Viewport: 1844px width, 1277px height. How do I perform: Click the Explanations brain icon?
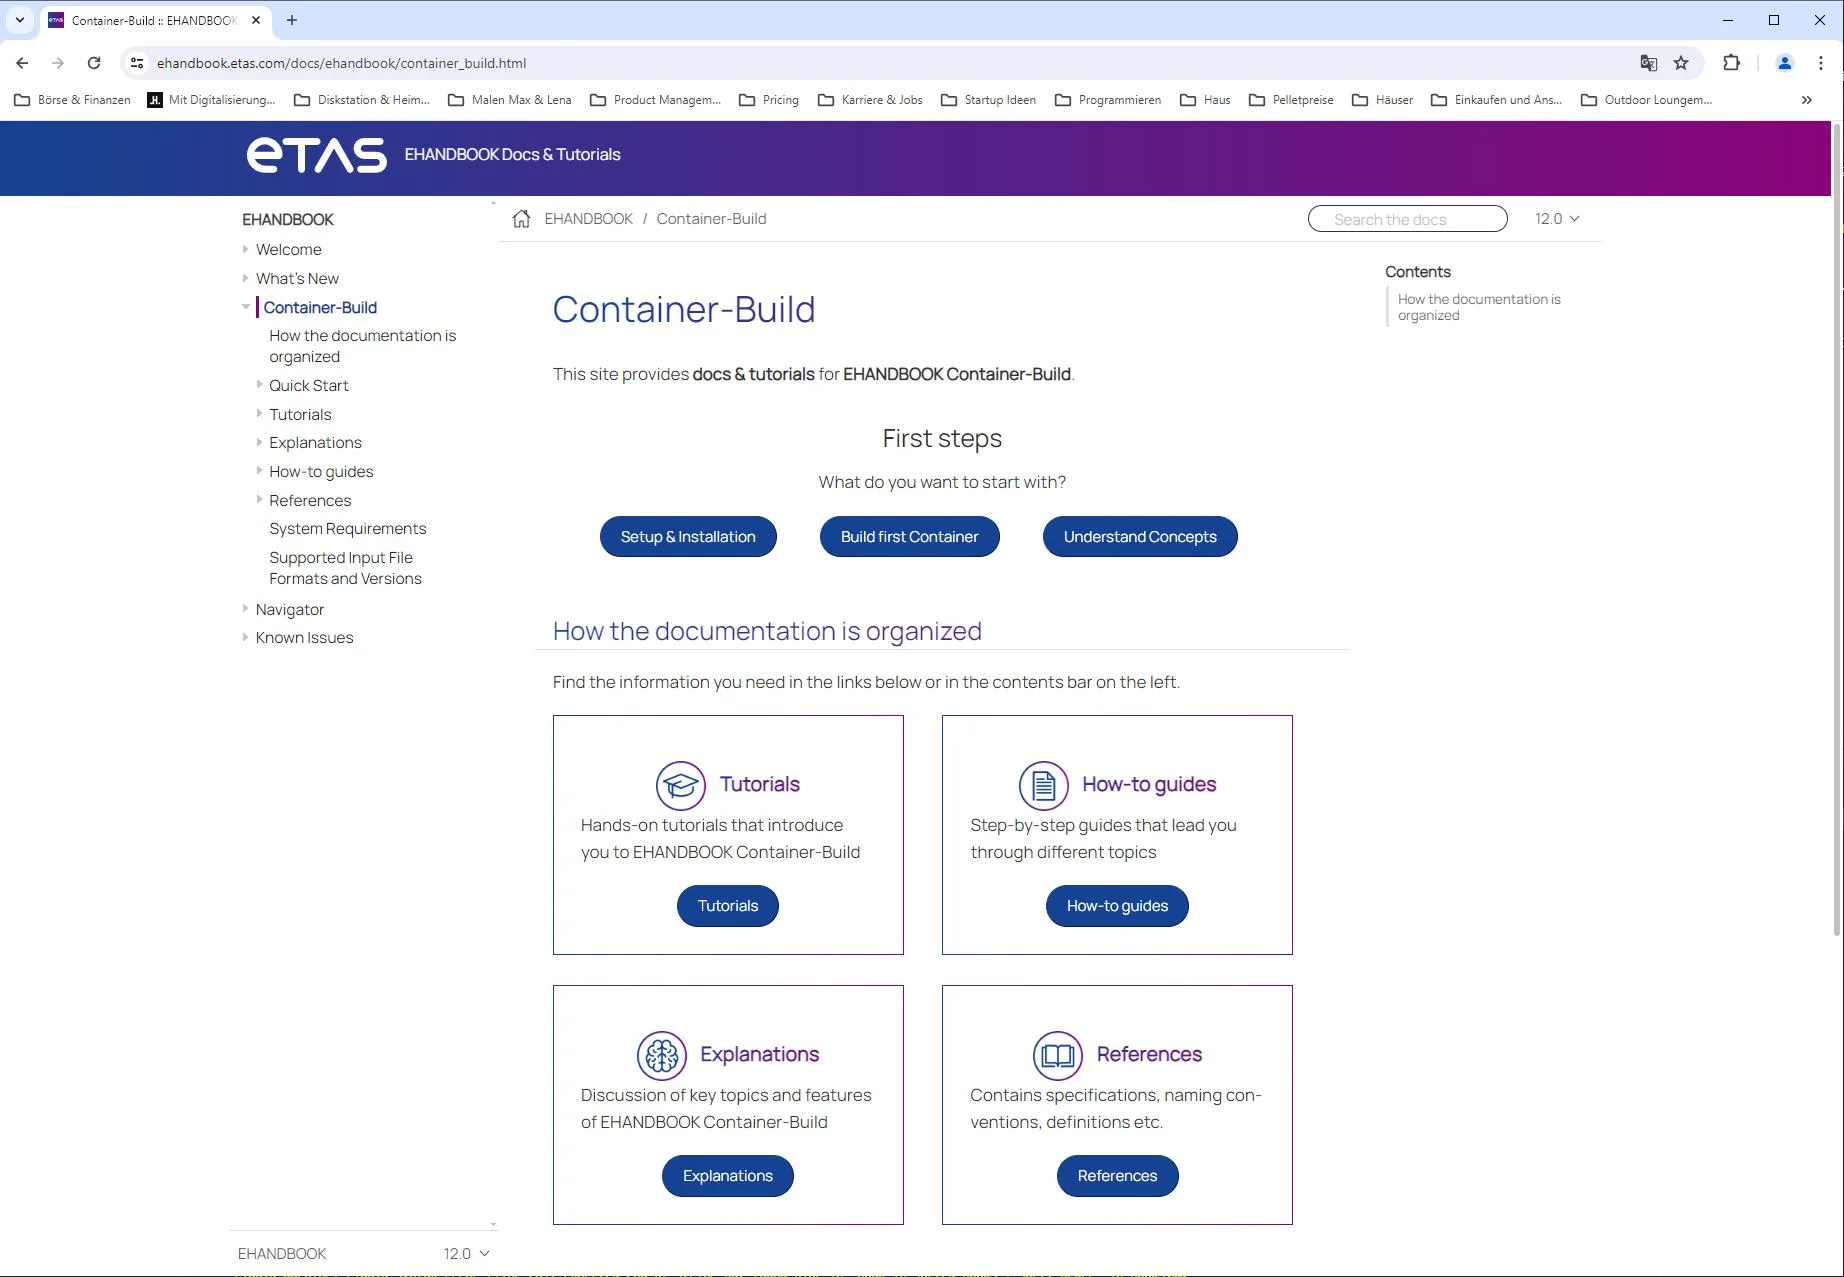pos(660,1054)
